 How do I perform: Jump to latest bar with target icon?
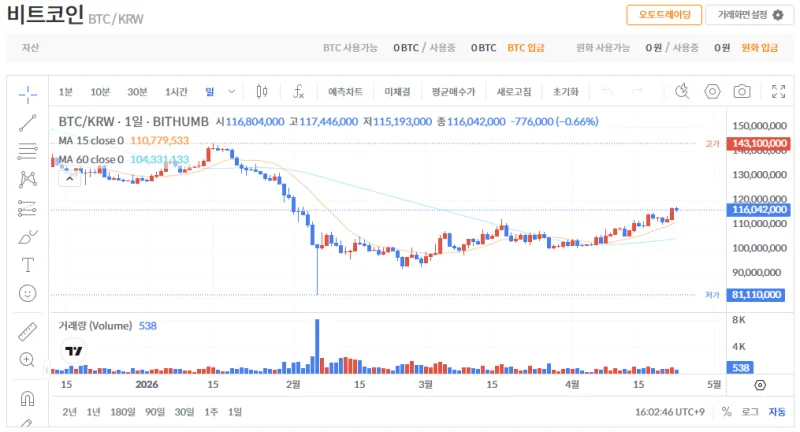coord(760,385)
